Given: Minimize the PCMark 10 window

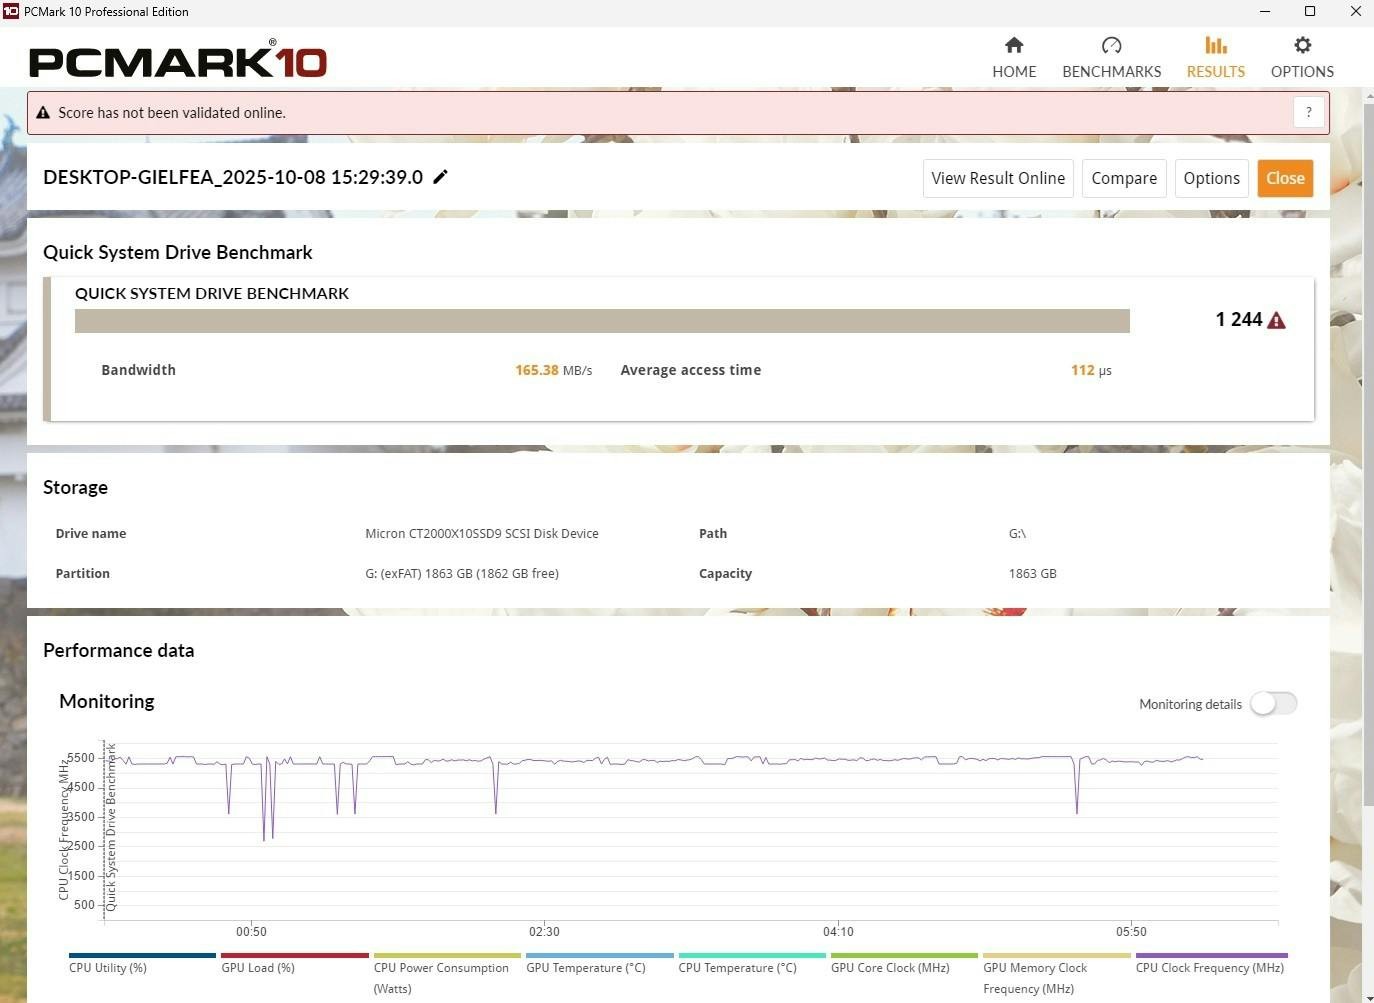Looking at the screenshot, I should 1265,12.
